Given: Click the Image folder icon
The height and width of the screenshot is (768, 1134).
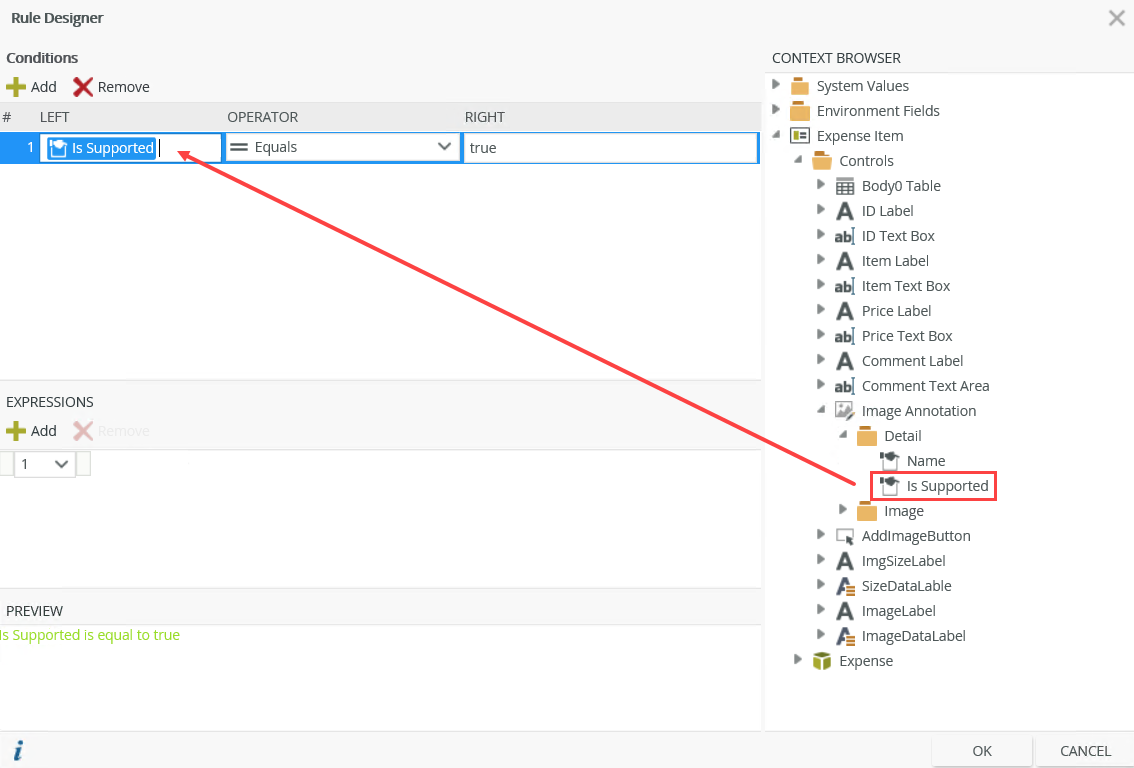Looking at the screenshot, I should (866, 511).
